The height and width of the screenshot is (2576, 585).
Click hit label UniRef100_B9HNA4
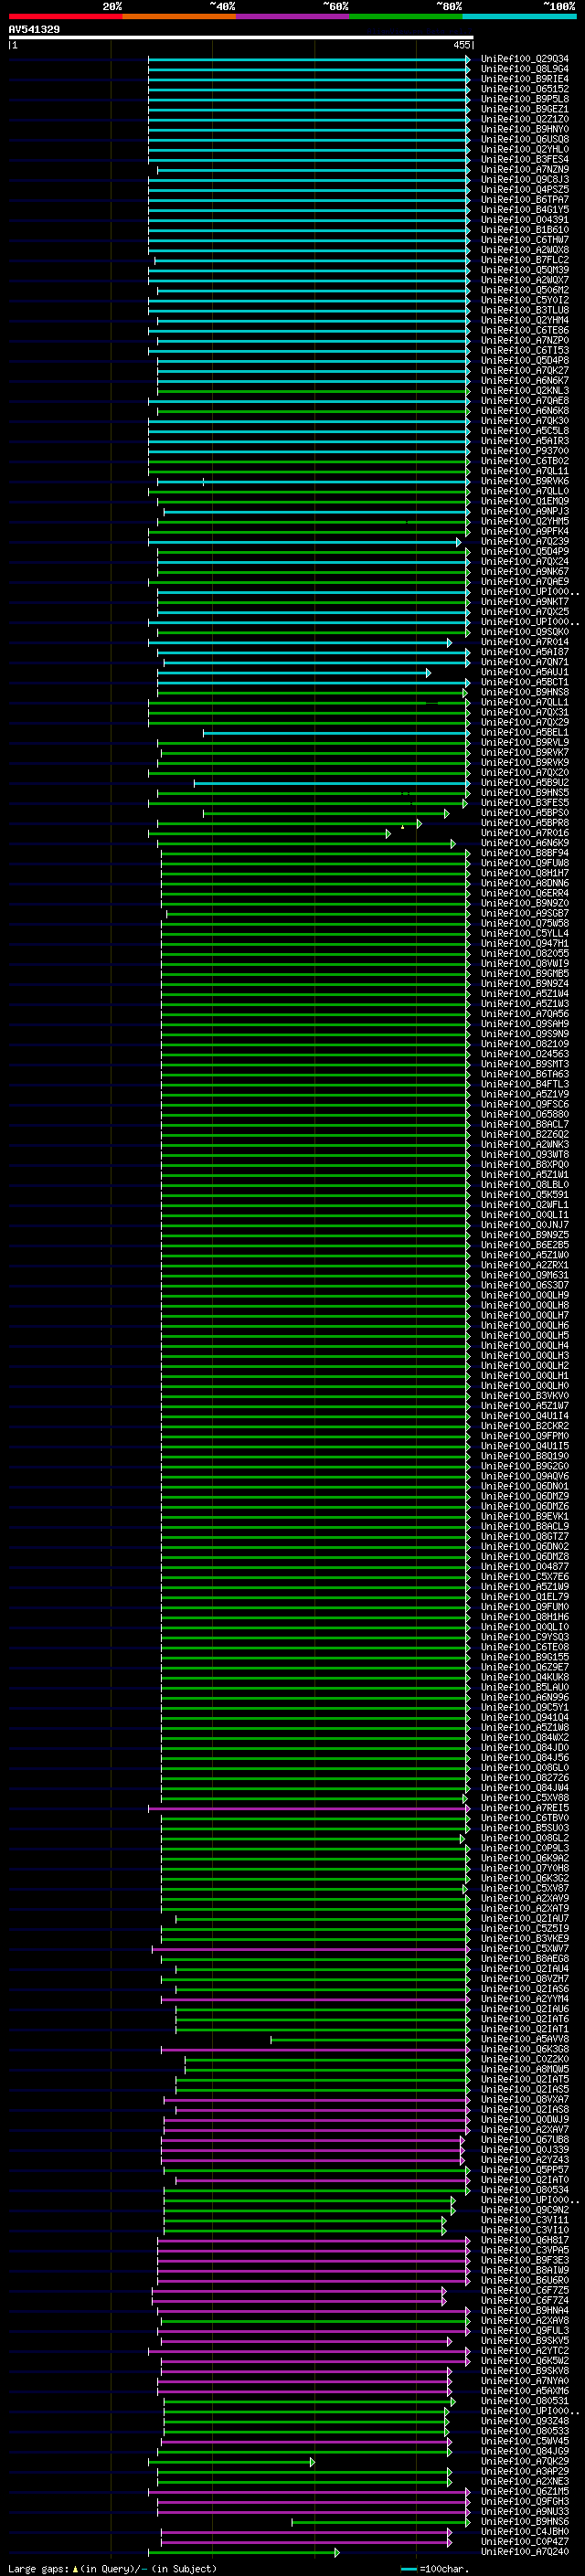point(524,2310)
